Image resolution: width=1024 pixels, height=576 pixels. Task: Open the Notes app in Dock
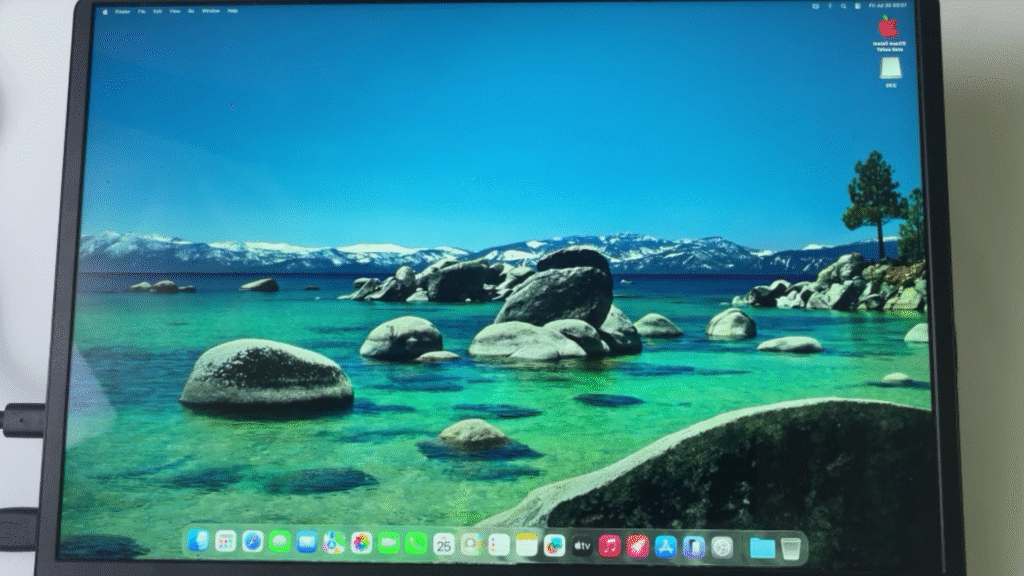click(x=527, y=545)
